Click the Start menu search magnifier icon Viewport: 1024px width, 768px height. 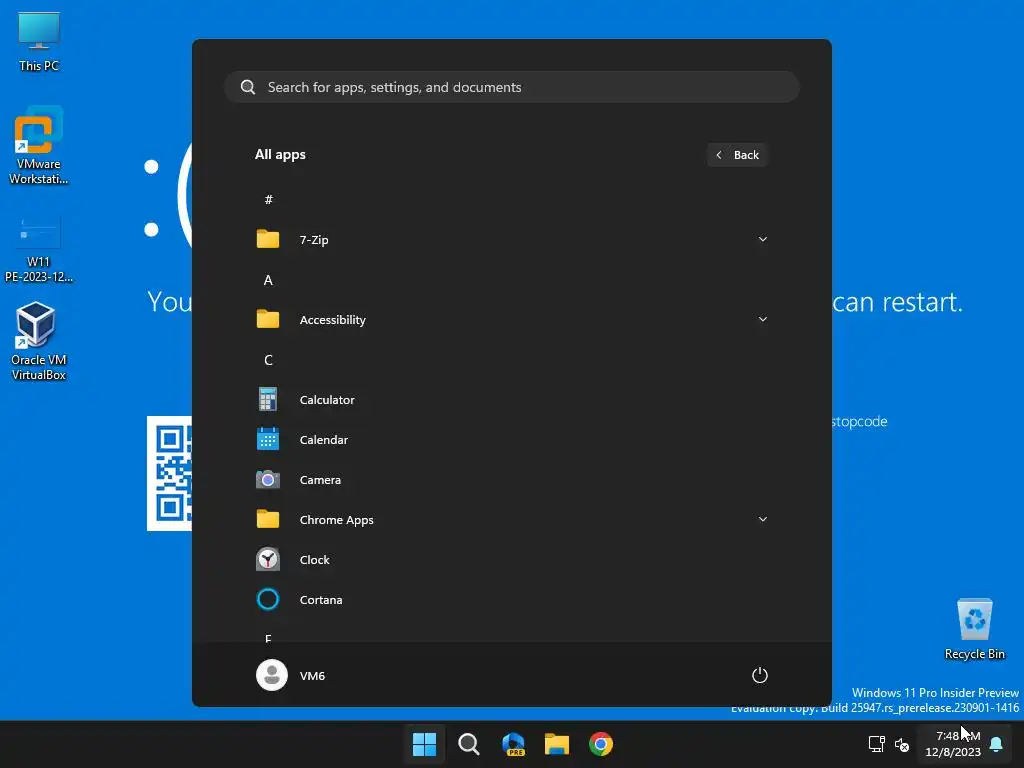[x=248, y=87]
